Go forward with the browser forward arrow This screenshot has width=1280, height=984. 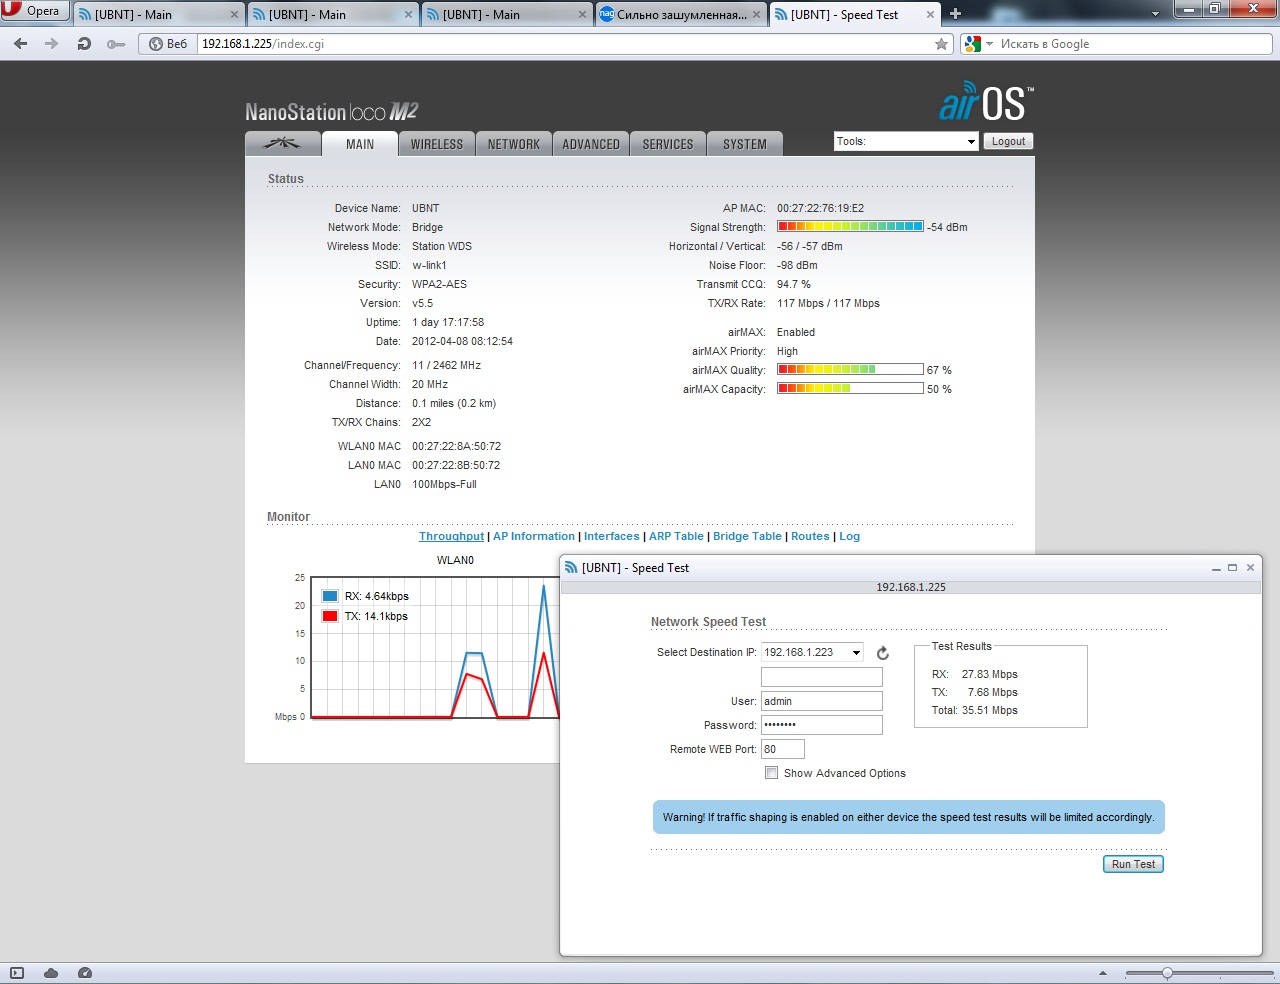(52, 44)
